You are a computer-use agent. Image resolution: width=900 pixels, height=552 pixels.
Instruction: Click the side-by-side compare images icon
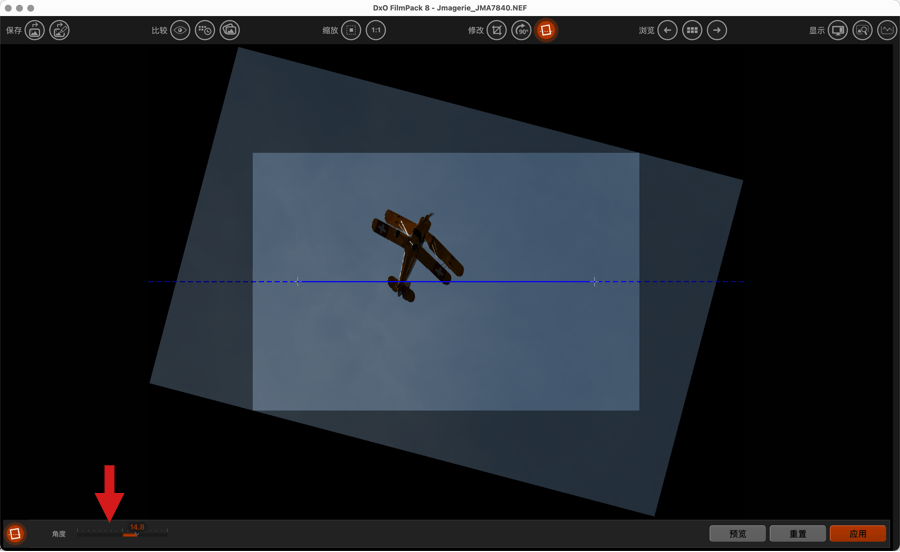click(230, 31)
